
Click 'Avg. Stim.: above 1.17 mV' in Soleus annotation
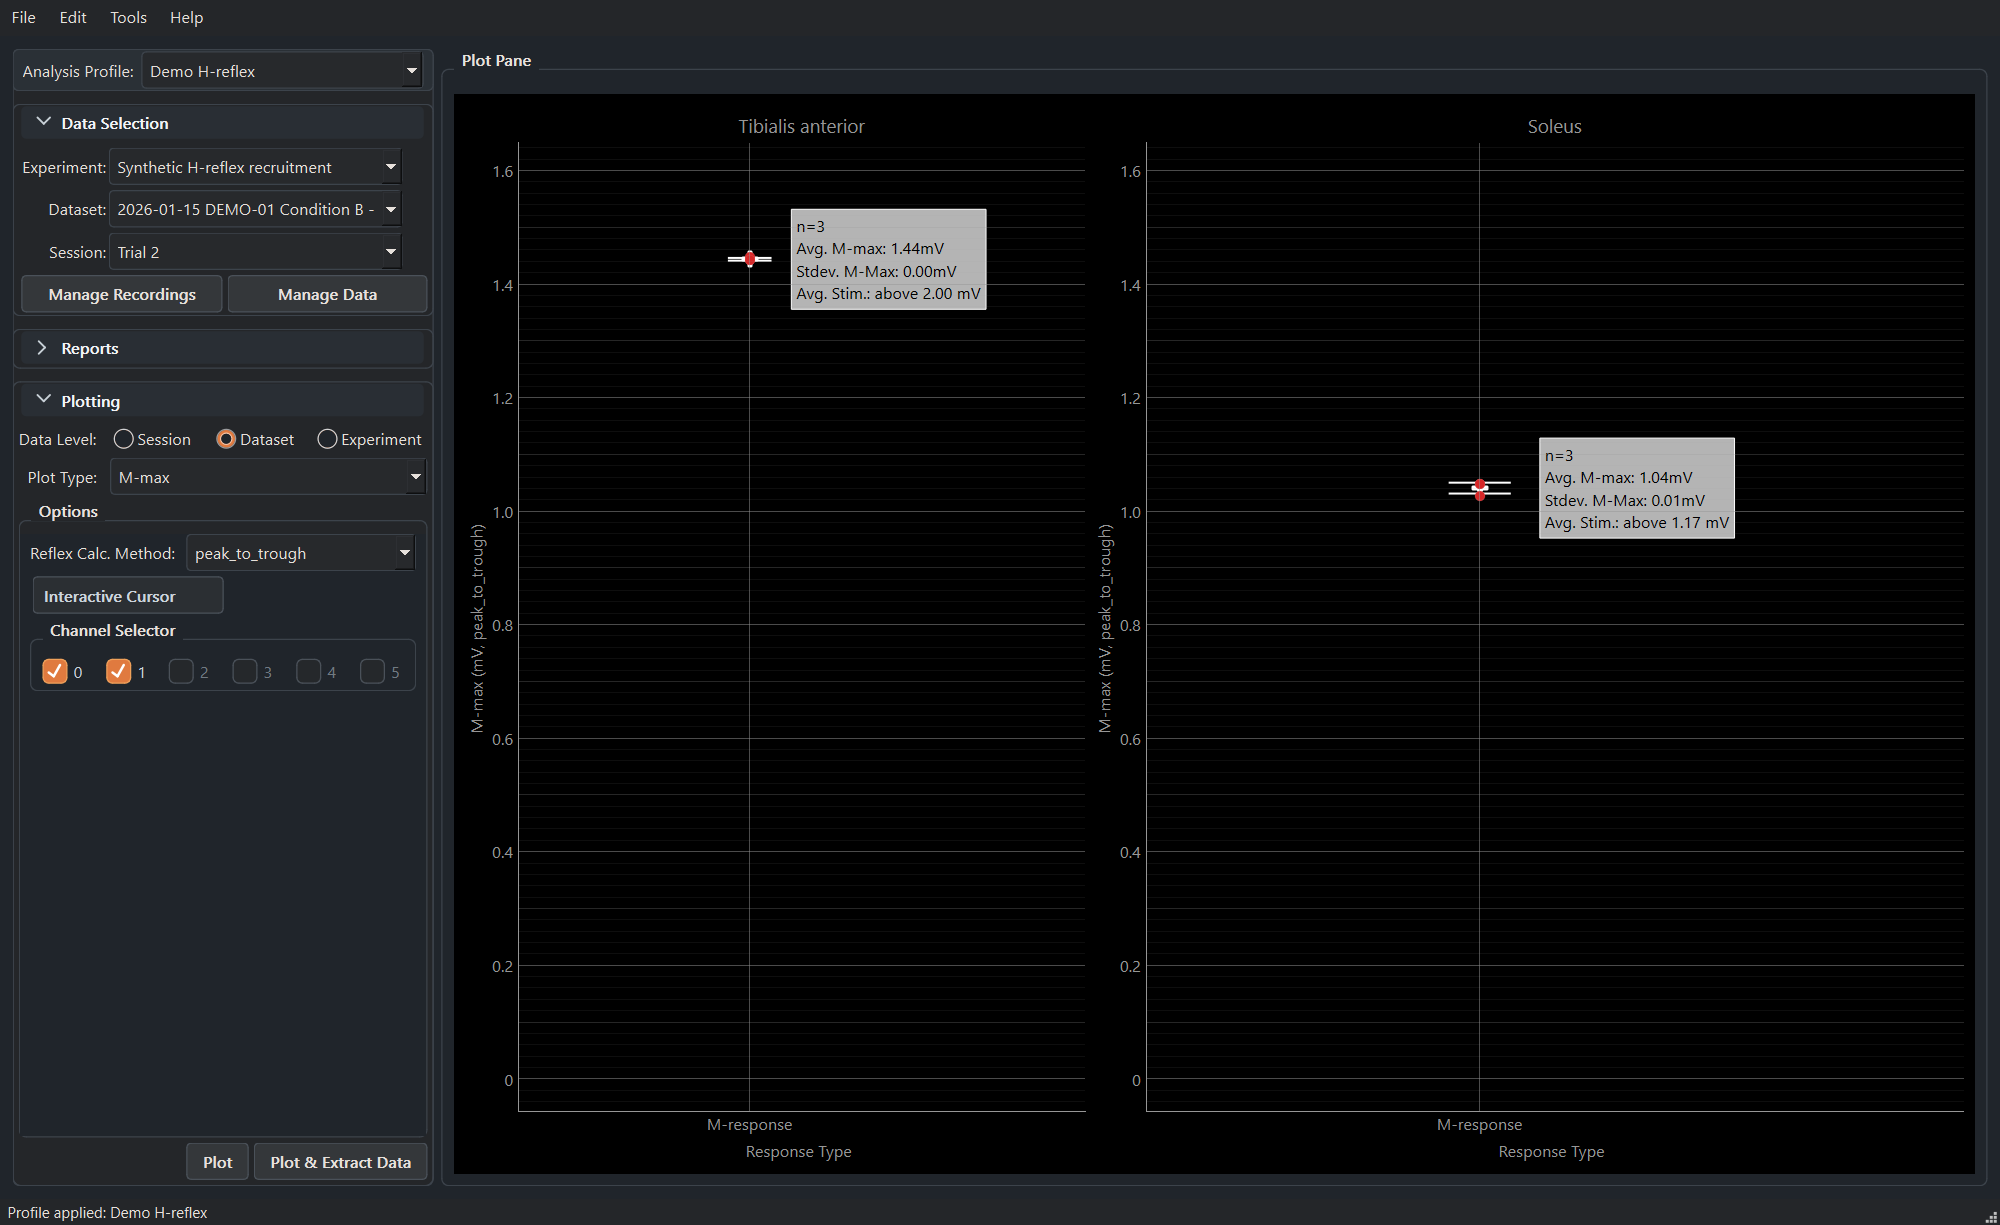coord(1636,522)
